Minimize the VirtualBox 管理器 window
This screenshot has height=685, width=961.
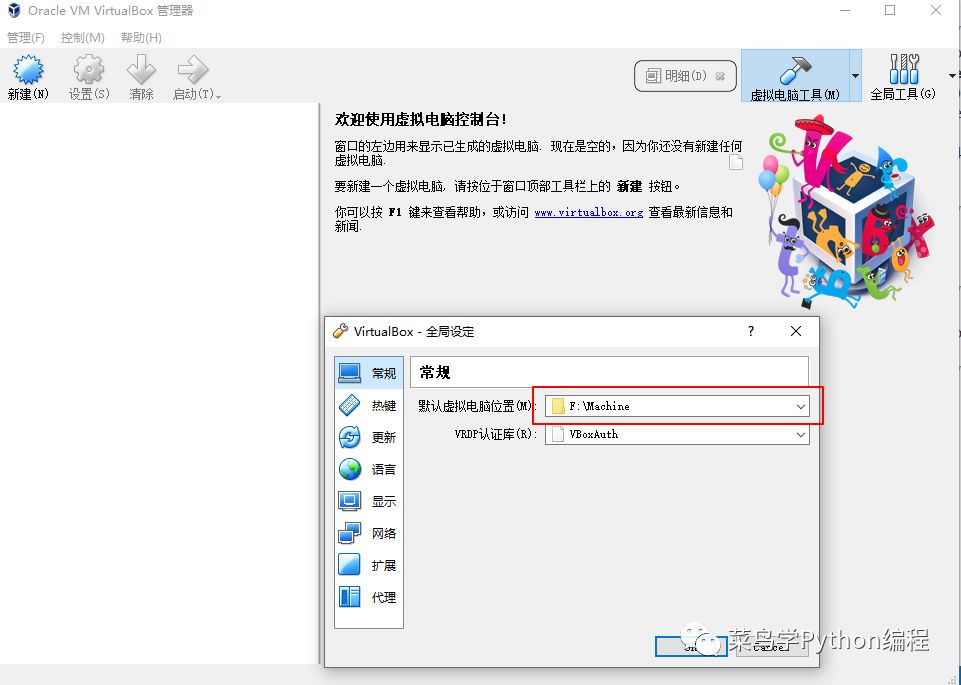click(x=845, y=10)
